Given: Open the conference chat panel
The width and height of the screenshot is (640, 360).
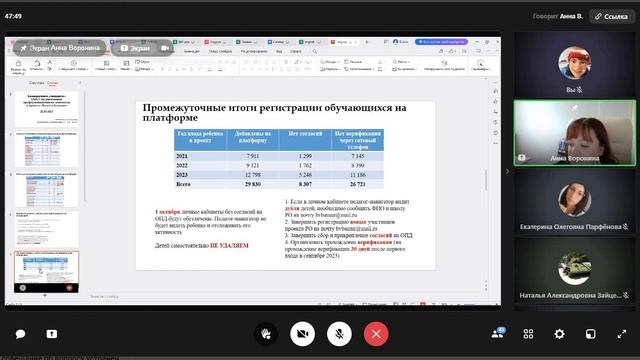Looking at the screenshot, I should [x=20, y=334].
